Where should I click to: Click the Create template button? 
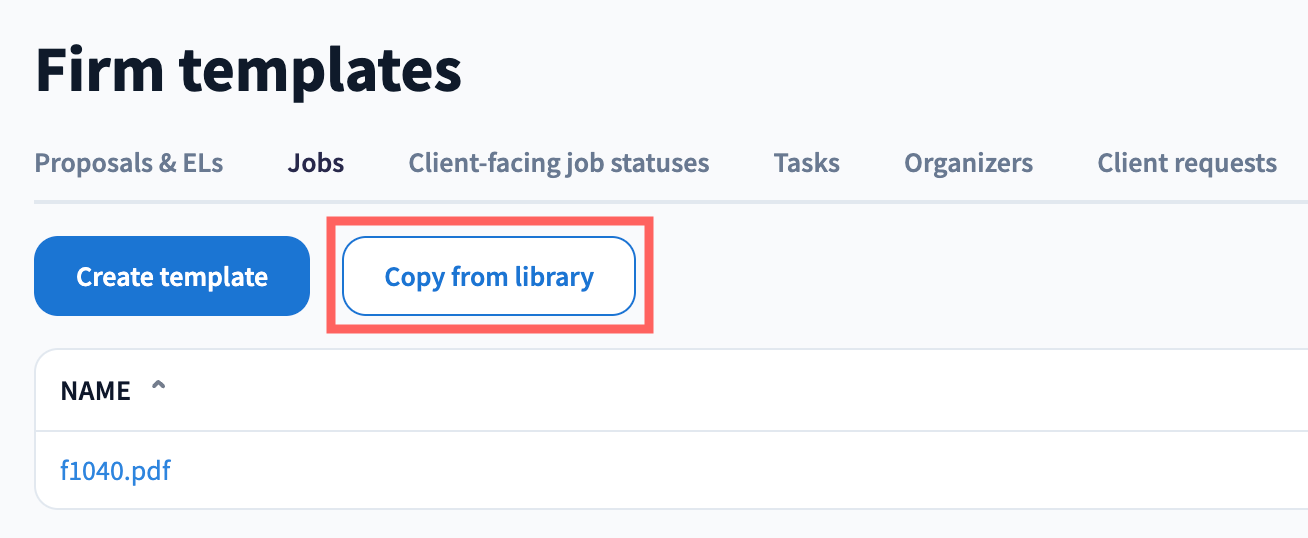click(x=172, y=276)
